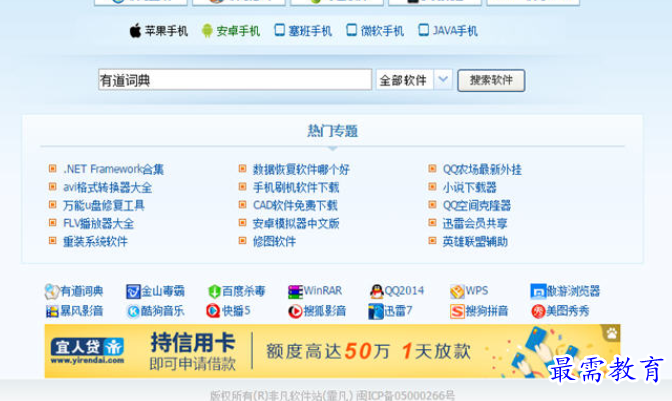
Task: Open the 修图软件 link
Action: pos(274,241)
